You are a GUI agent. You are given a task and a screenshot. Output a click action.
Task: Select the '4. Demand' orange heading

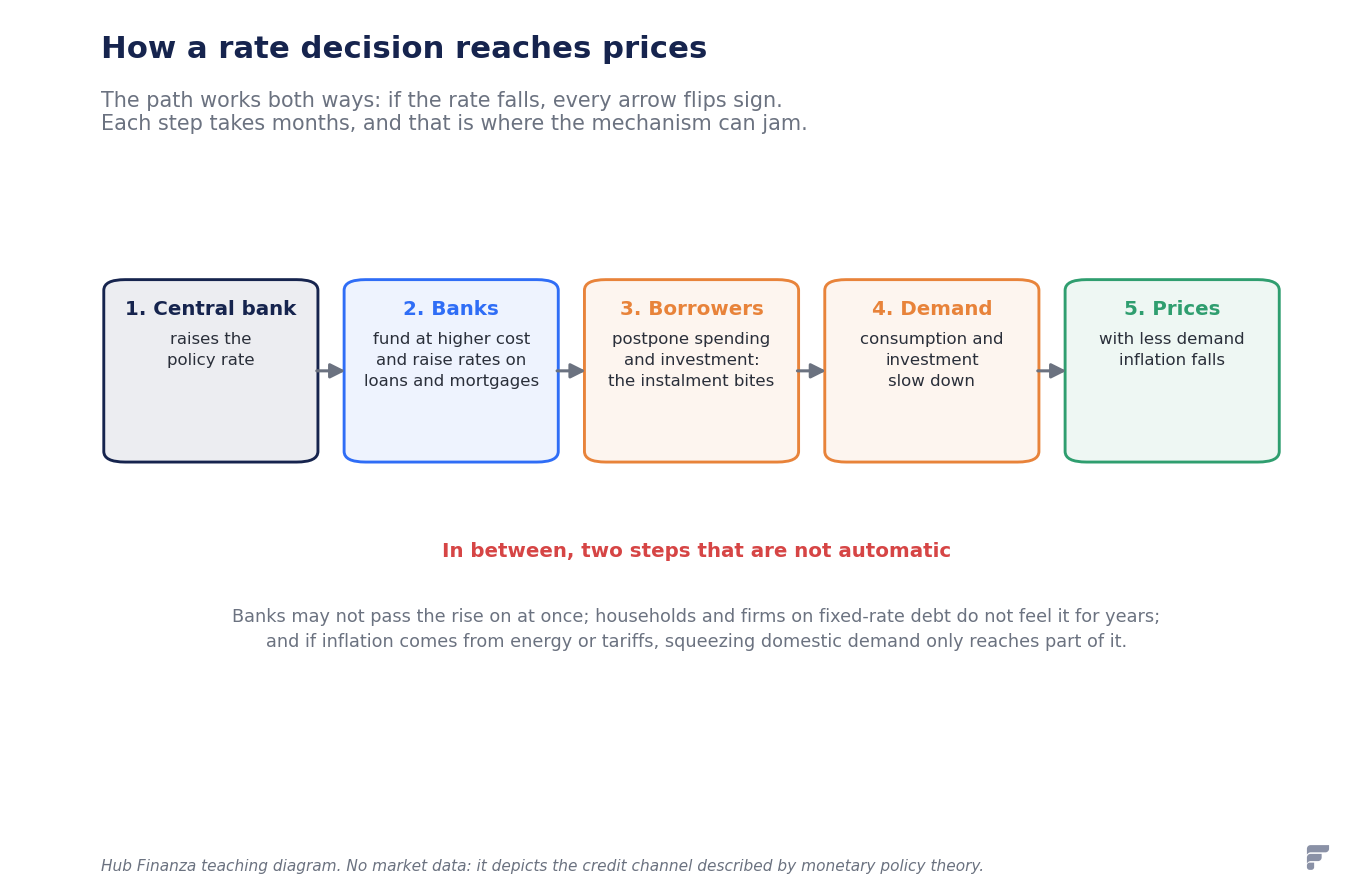(932, 309)
